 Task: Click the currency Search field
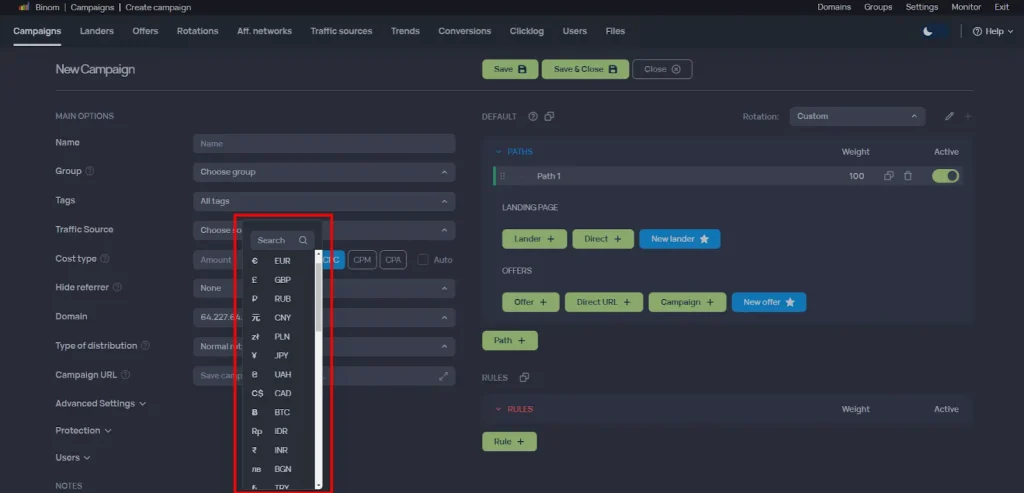point(282,240)
